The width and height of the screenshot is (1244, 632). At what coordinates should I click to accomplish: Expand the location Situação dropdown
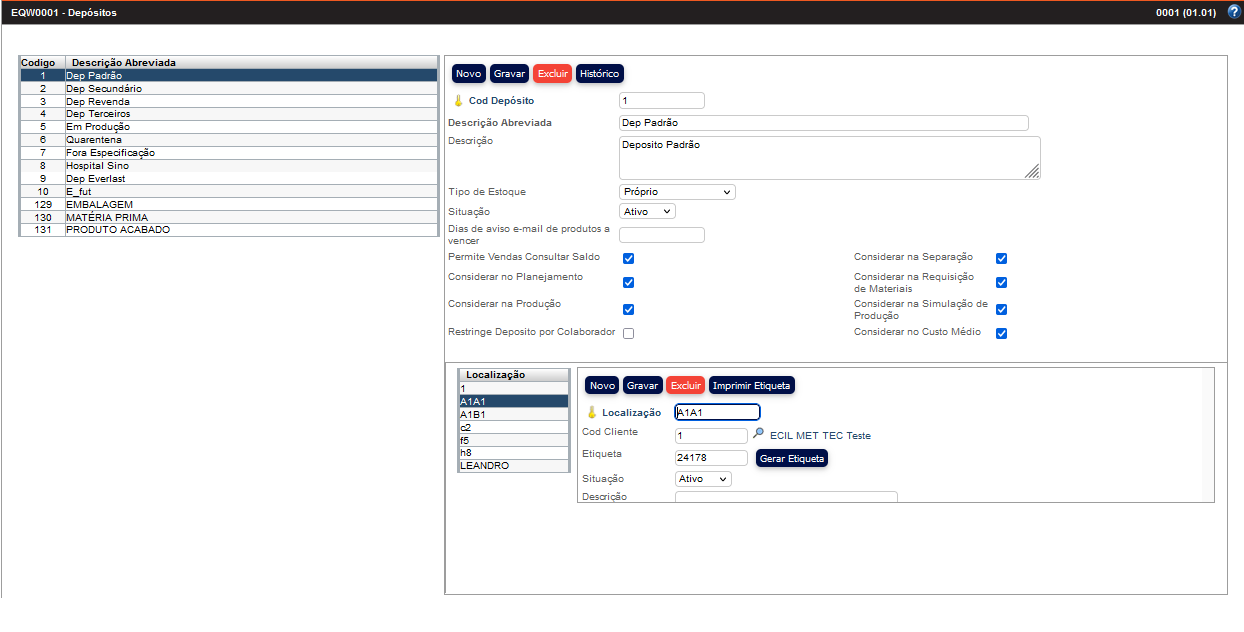pyautogui.click(x=703, y=479)
